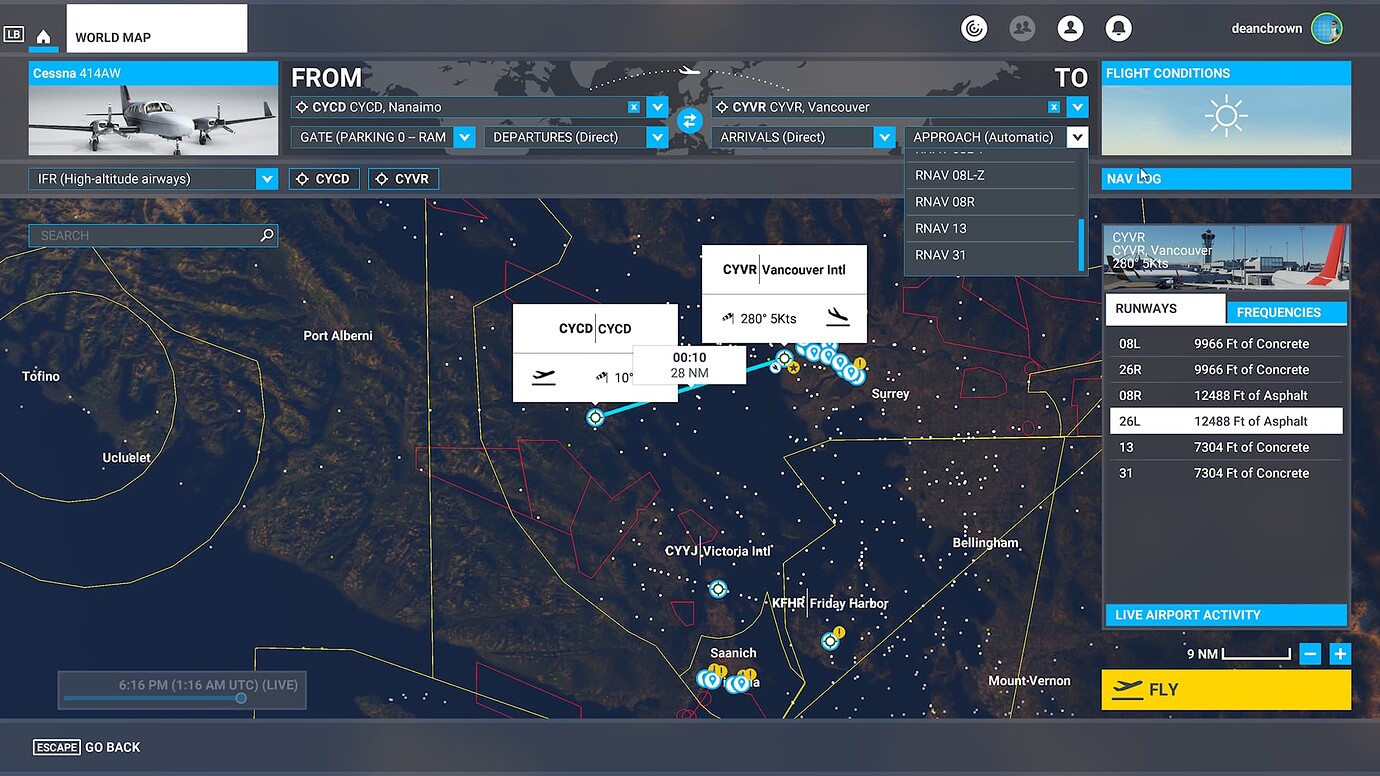Image resolution: width=1380 pixels, height=776 pixels.
Task: Click GO BACK at the bottom left
Action: (112, 747)
